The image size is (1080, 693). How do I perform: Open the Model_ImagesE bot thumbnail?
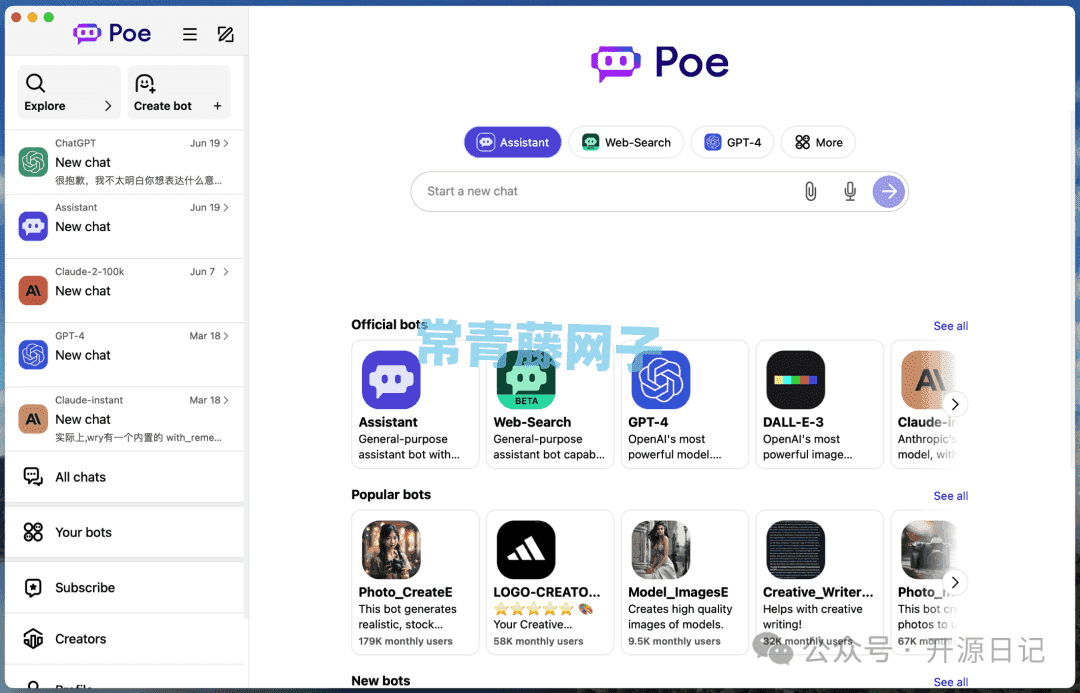661,550
